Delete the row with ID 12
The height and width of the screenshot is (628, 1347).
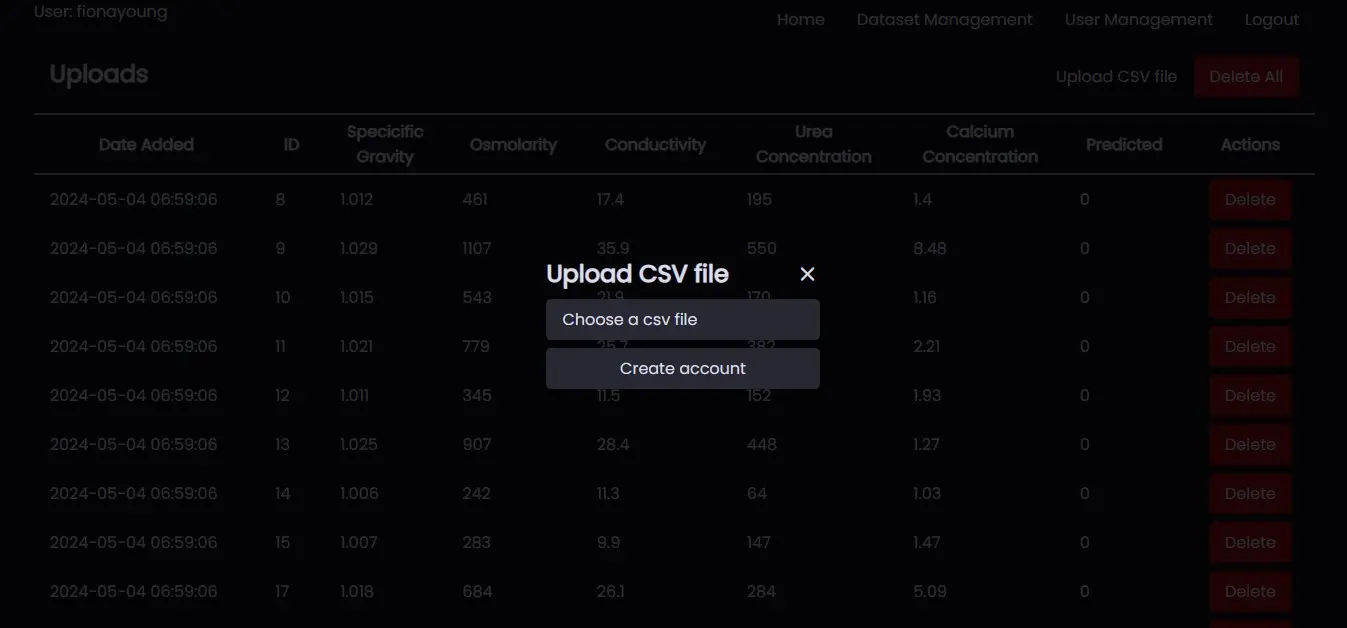(x=1249, y=396)
